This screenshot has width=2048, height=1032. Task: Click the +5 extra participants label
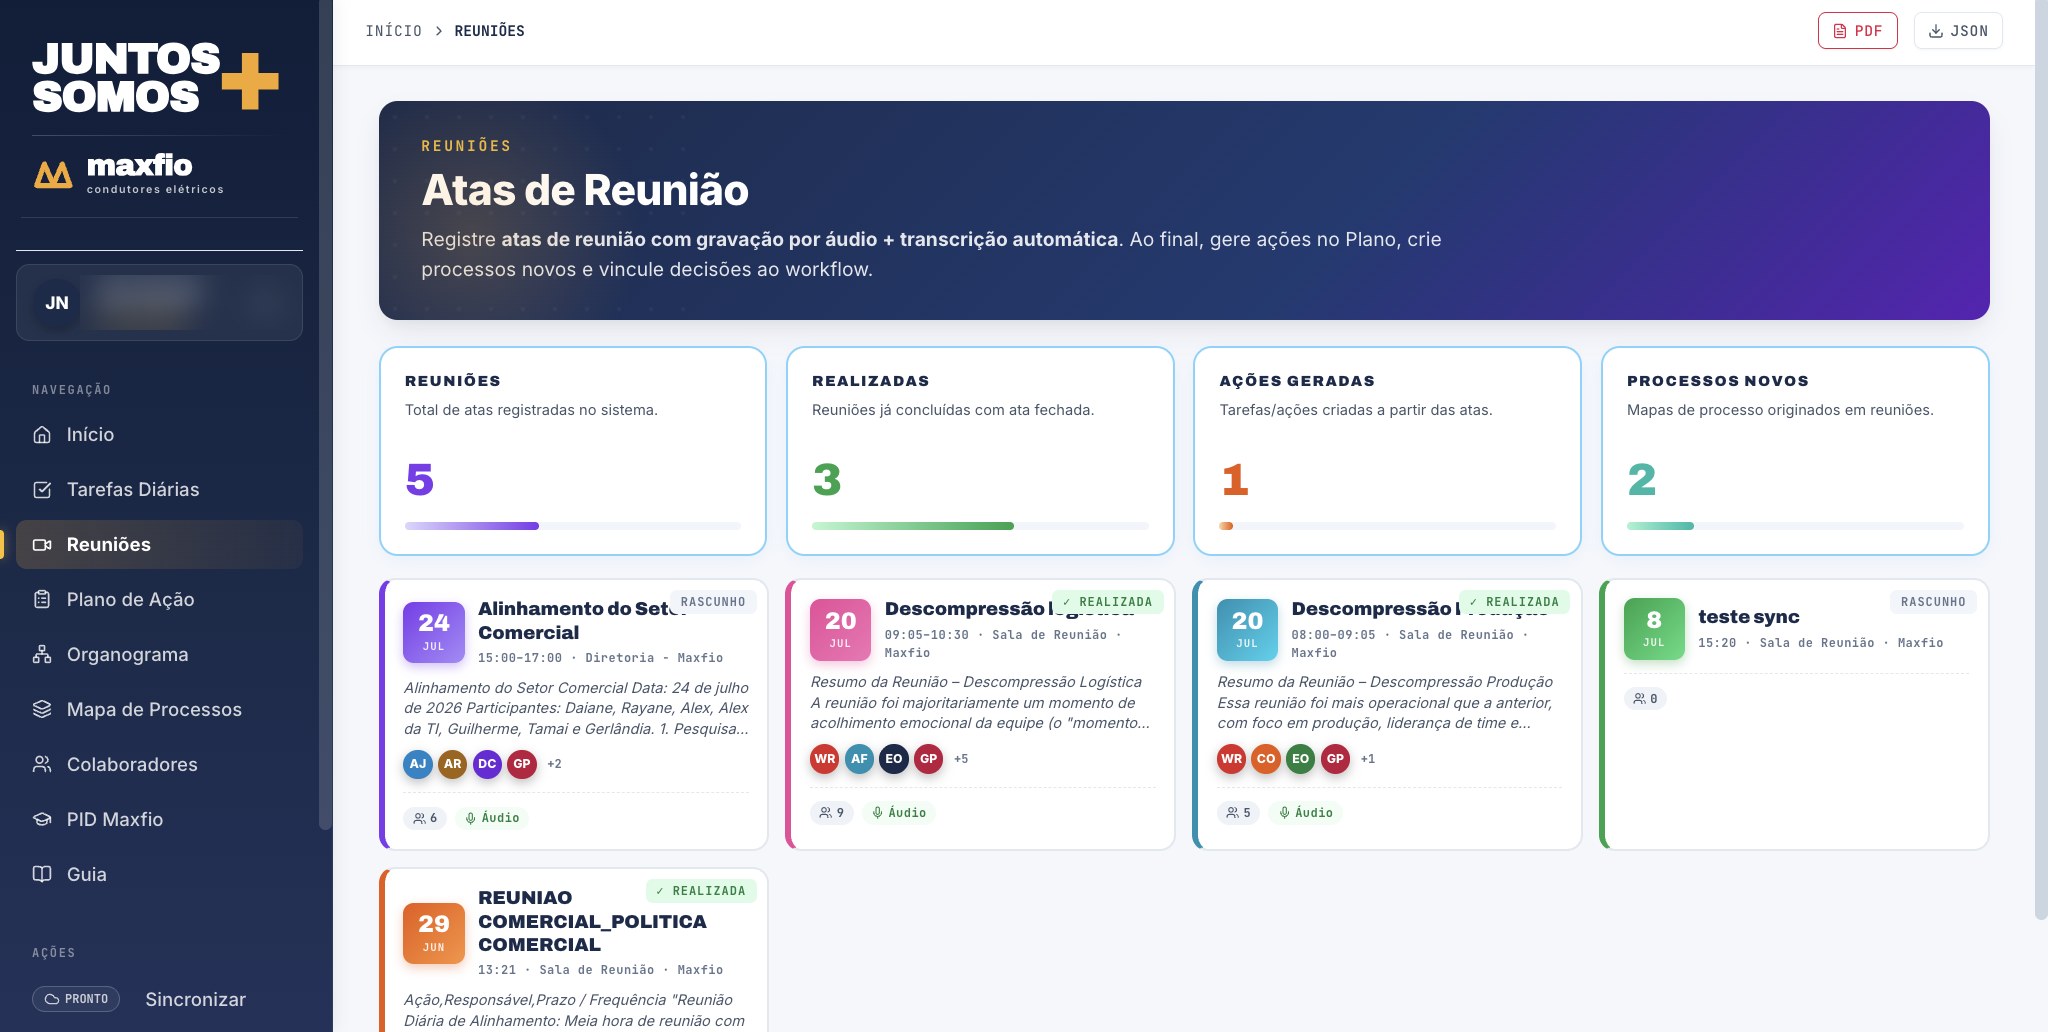(x=961, y=759)
